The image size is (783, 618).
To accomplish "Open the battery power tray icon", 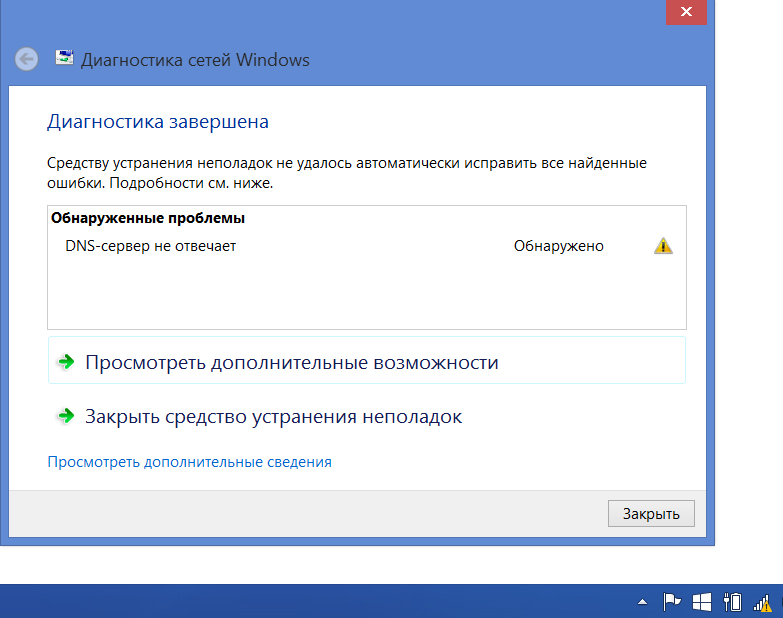I will coord(732,602).
